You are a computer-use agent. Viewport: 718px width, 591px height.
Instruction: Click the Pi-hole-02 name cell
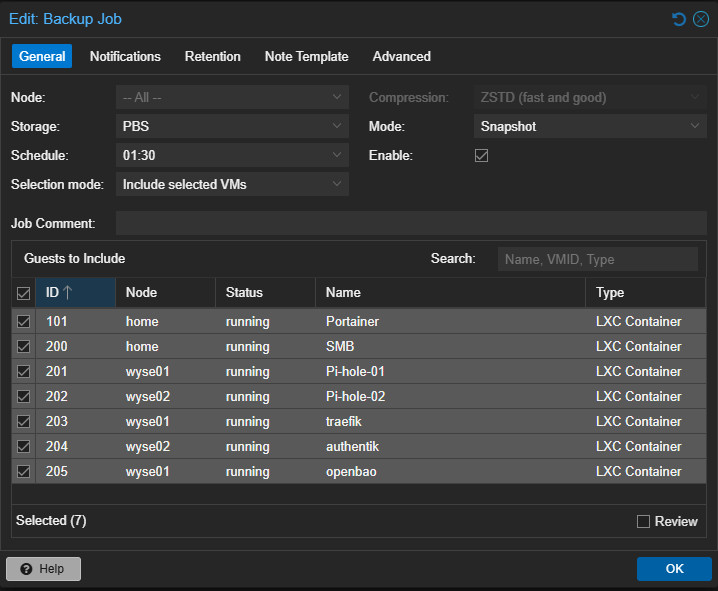(451, 396)
